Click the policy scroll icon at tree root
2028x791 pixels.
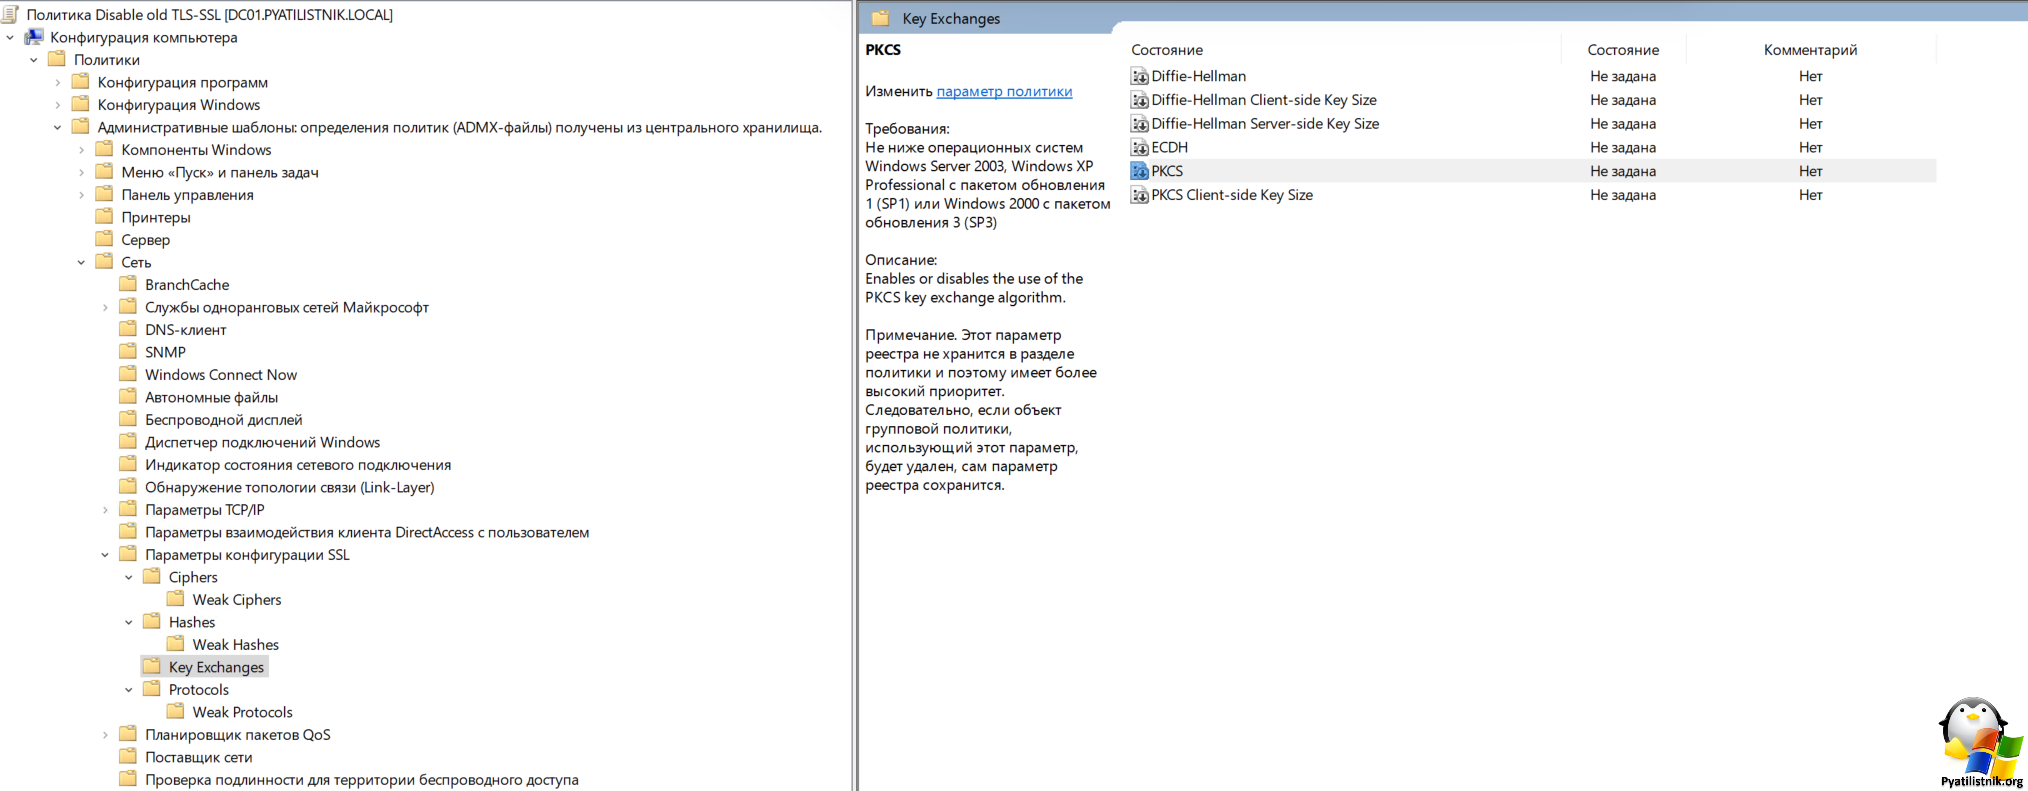[10, 14]
